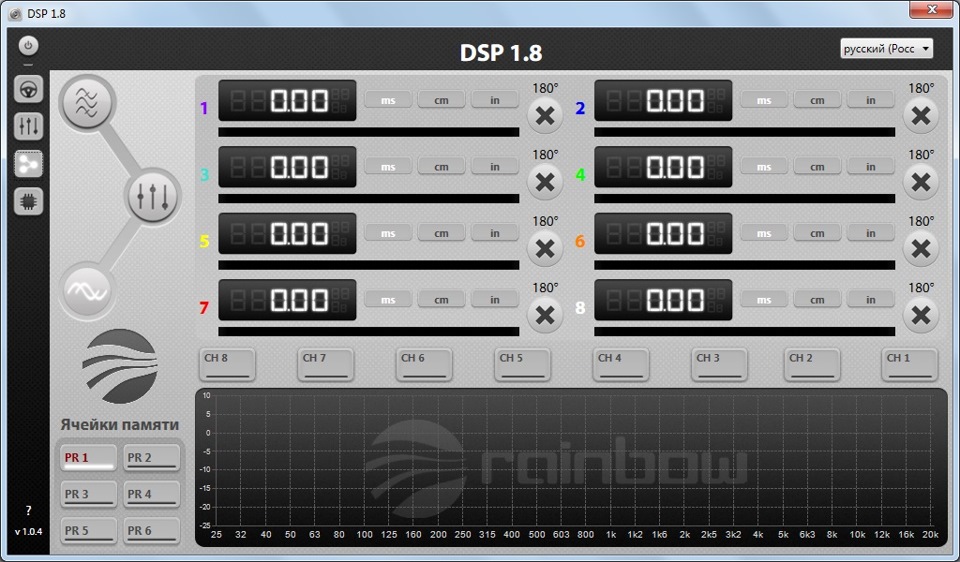Toggle 180° phase invert for channel 7

tap(545, 316)
